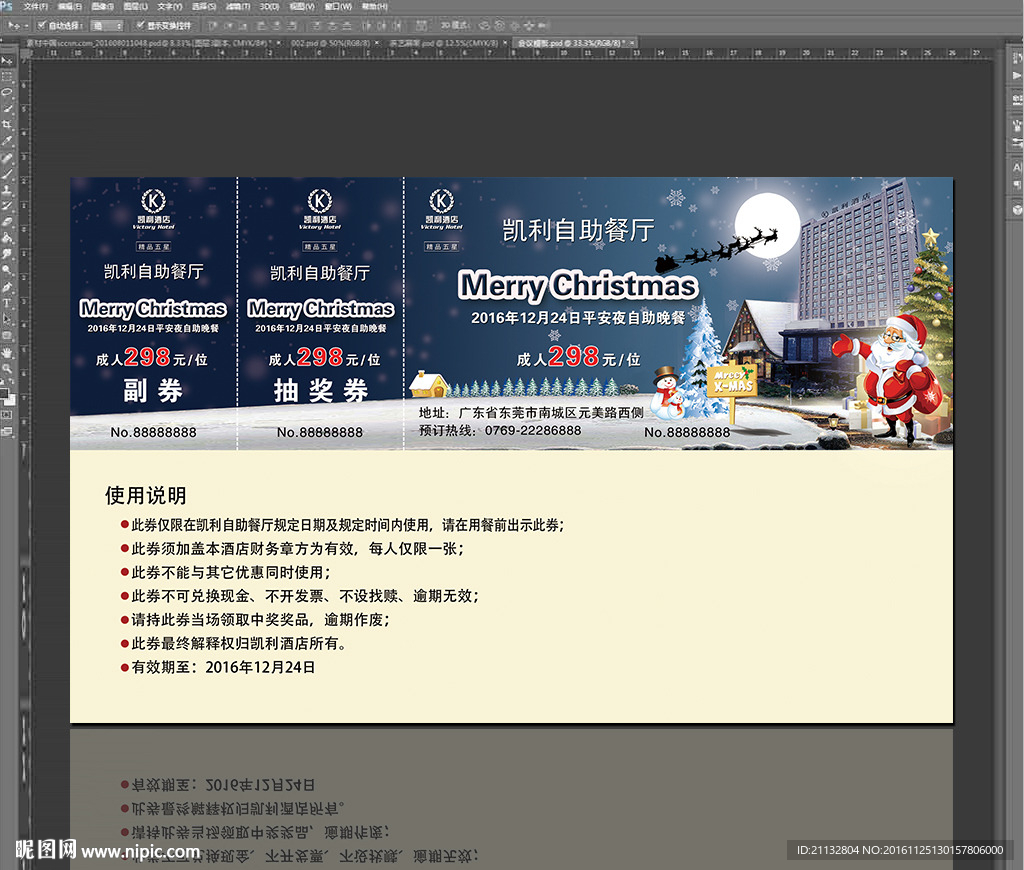Select the Eyedropper tool
Image resolution: width=1024 pixels, height=870 pixels.
click(7, 140)
